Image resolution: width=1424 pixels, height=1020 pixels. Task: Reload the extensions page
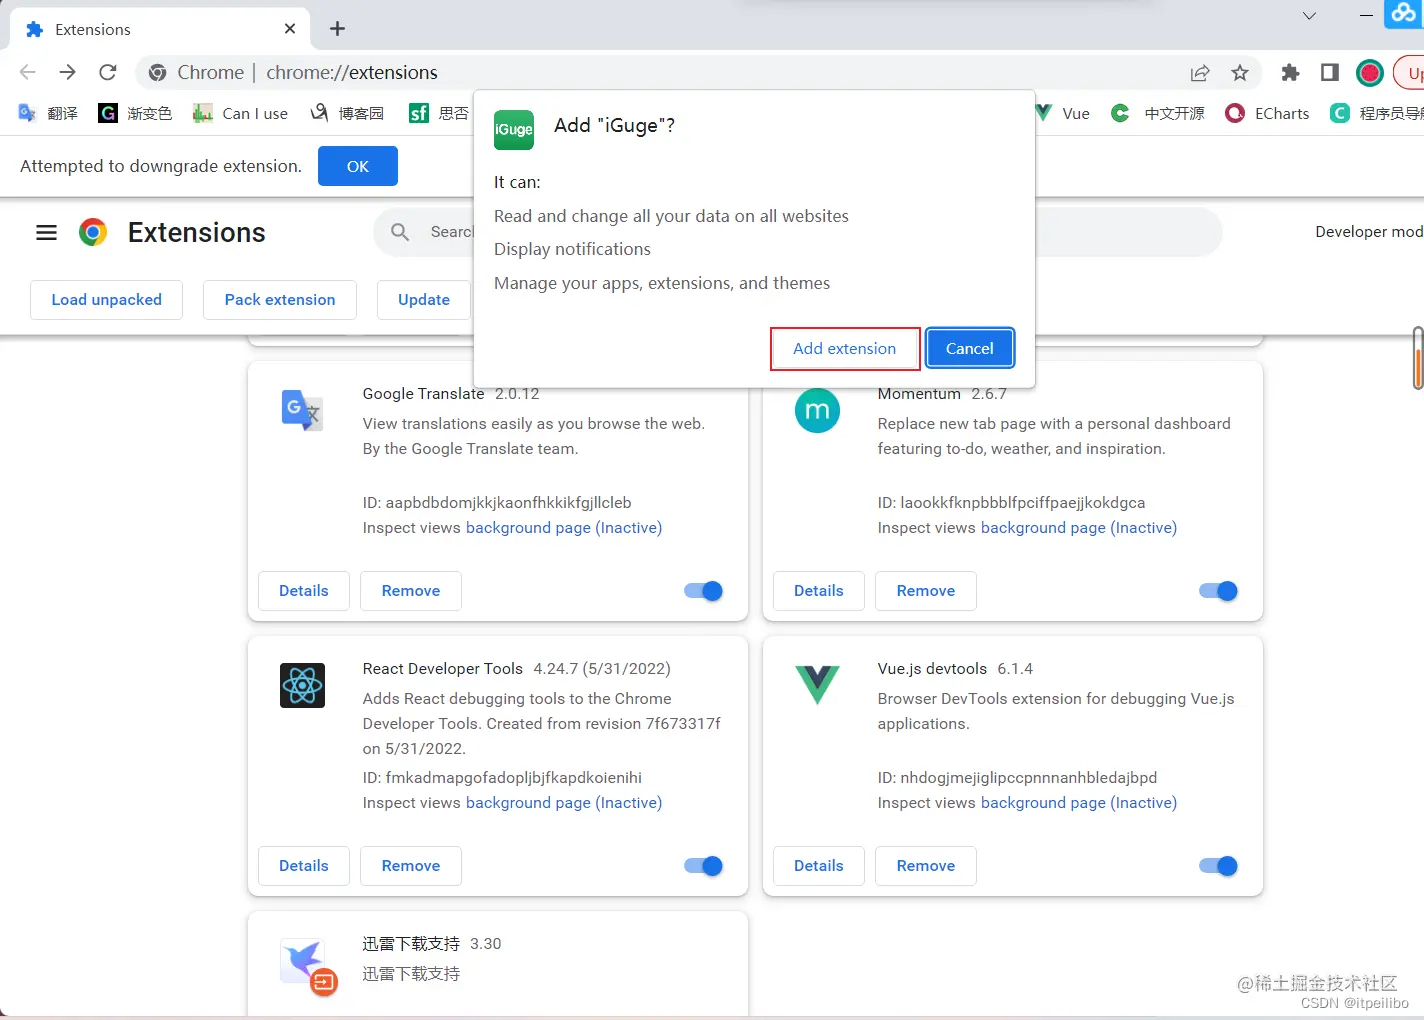[x=108, y=72]
